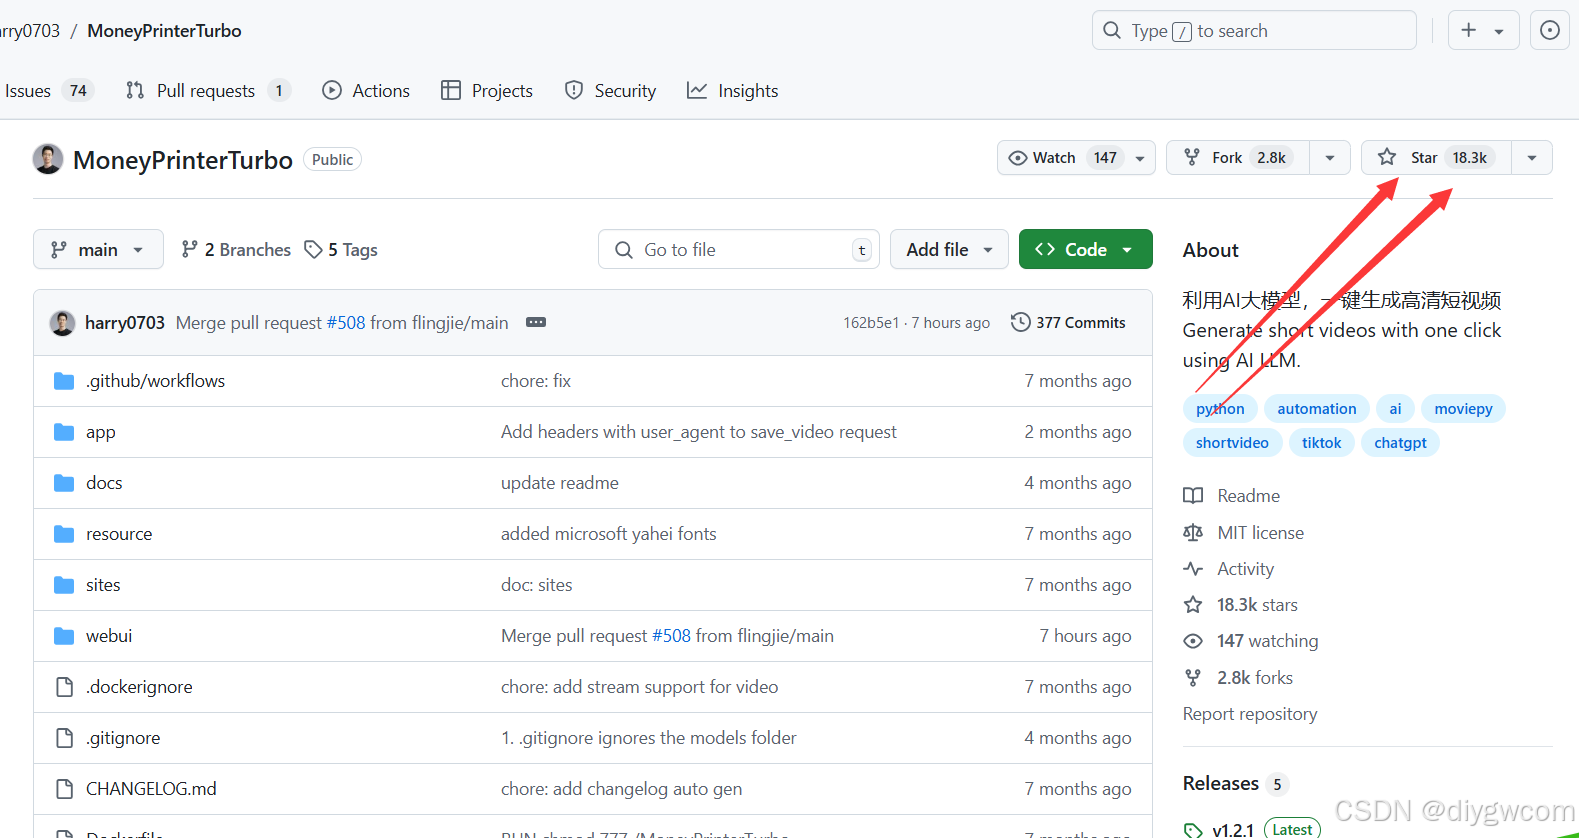Open the docs folder
This screenshot has height=838, width=1579.
pyautogui.click(x=104, y=483)
